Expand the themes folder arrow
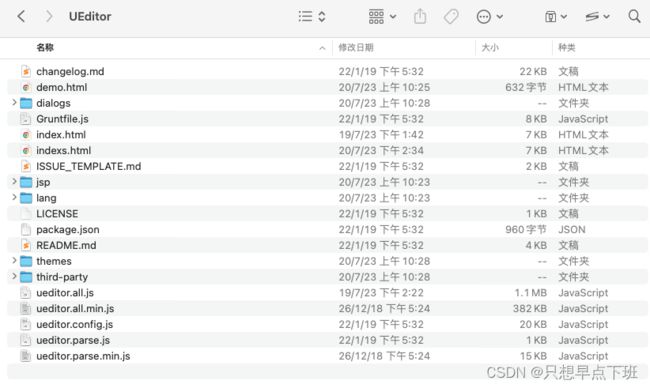 pyautogui.click(x=14, y=261)
